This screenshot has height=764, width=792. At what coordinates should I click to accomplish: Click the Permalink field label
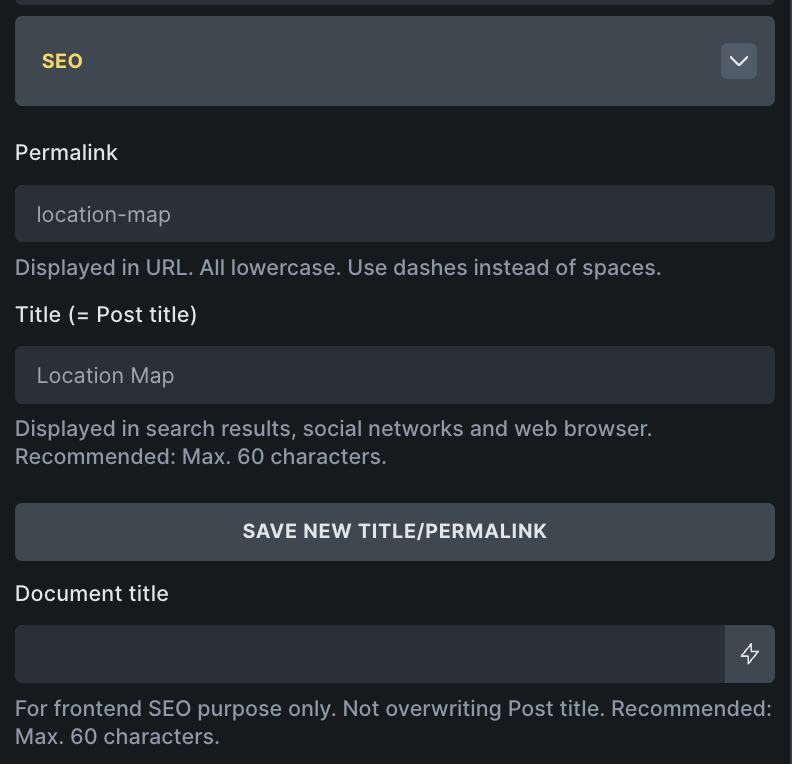pyautogui.click(x=66, y=152)
